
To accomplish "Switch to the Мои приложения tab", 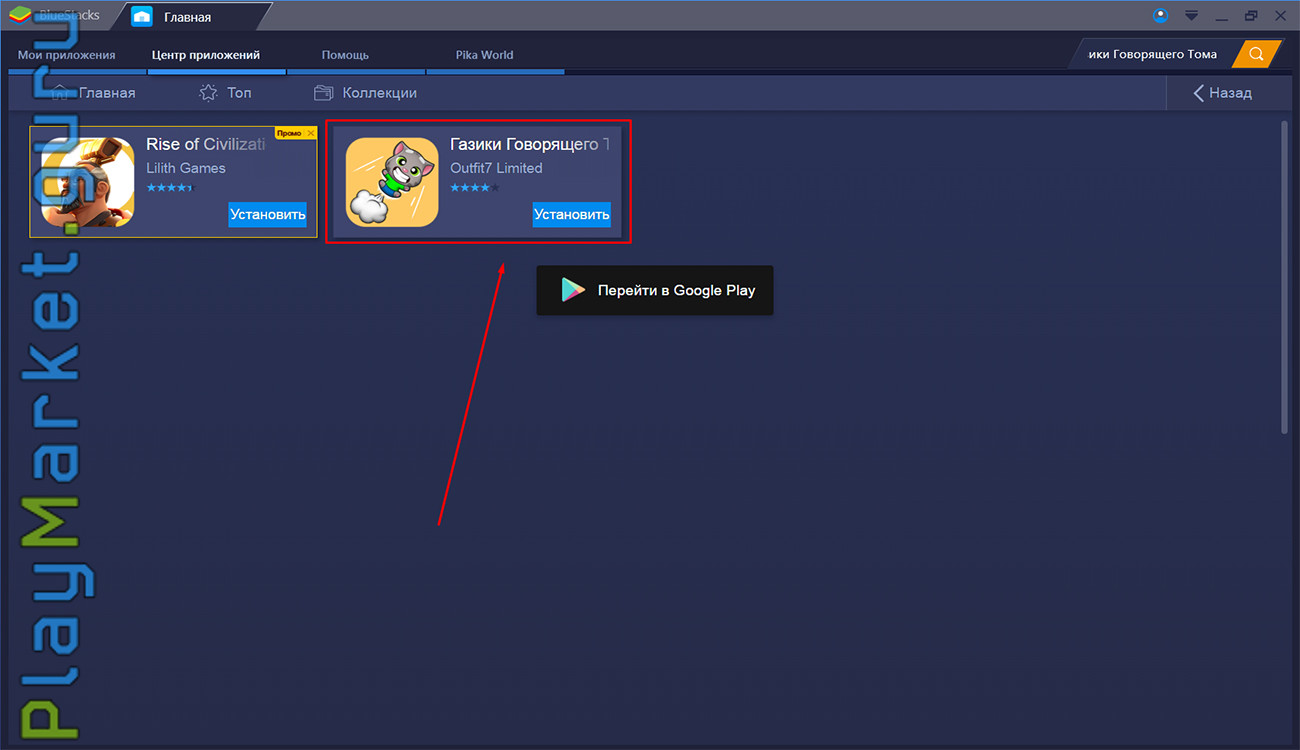I will pos(67,55).
